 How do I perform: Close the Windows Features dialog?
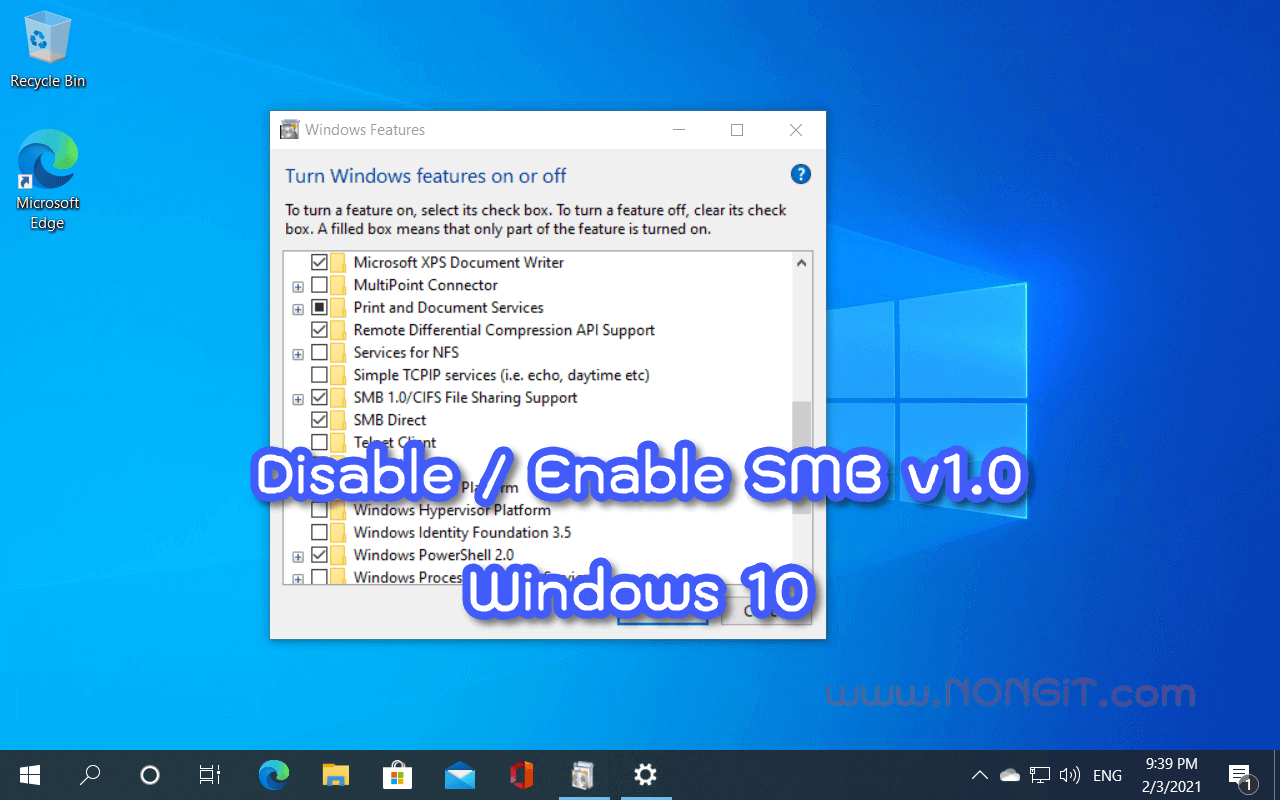pyautogui.click(x=796, y=130)
